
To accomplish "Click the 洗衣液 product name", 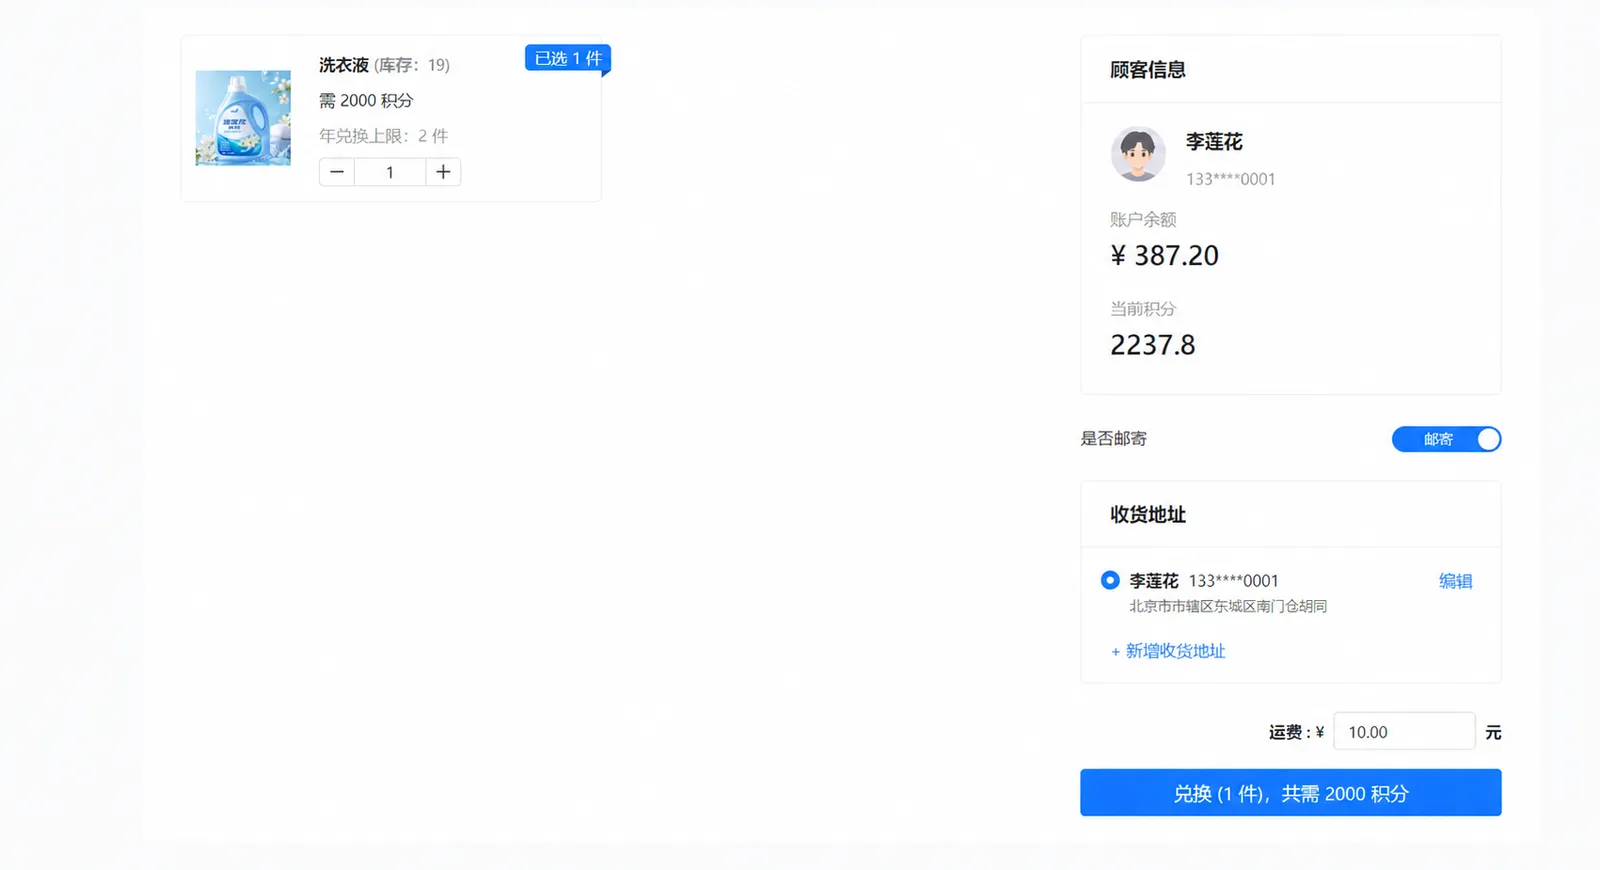I will pos(344,65).
